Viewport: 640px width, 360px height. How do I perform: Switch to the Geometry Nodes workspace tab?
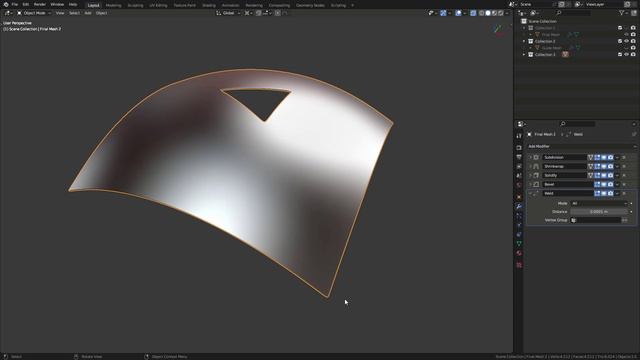click(310, 5)
